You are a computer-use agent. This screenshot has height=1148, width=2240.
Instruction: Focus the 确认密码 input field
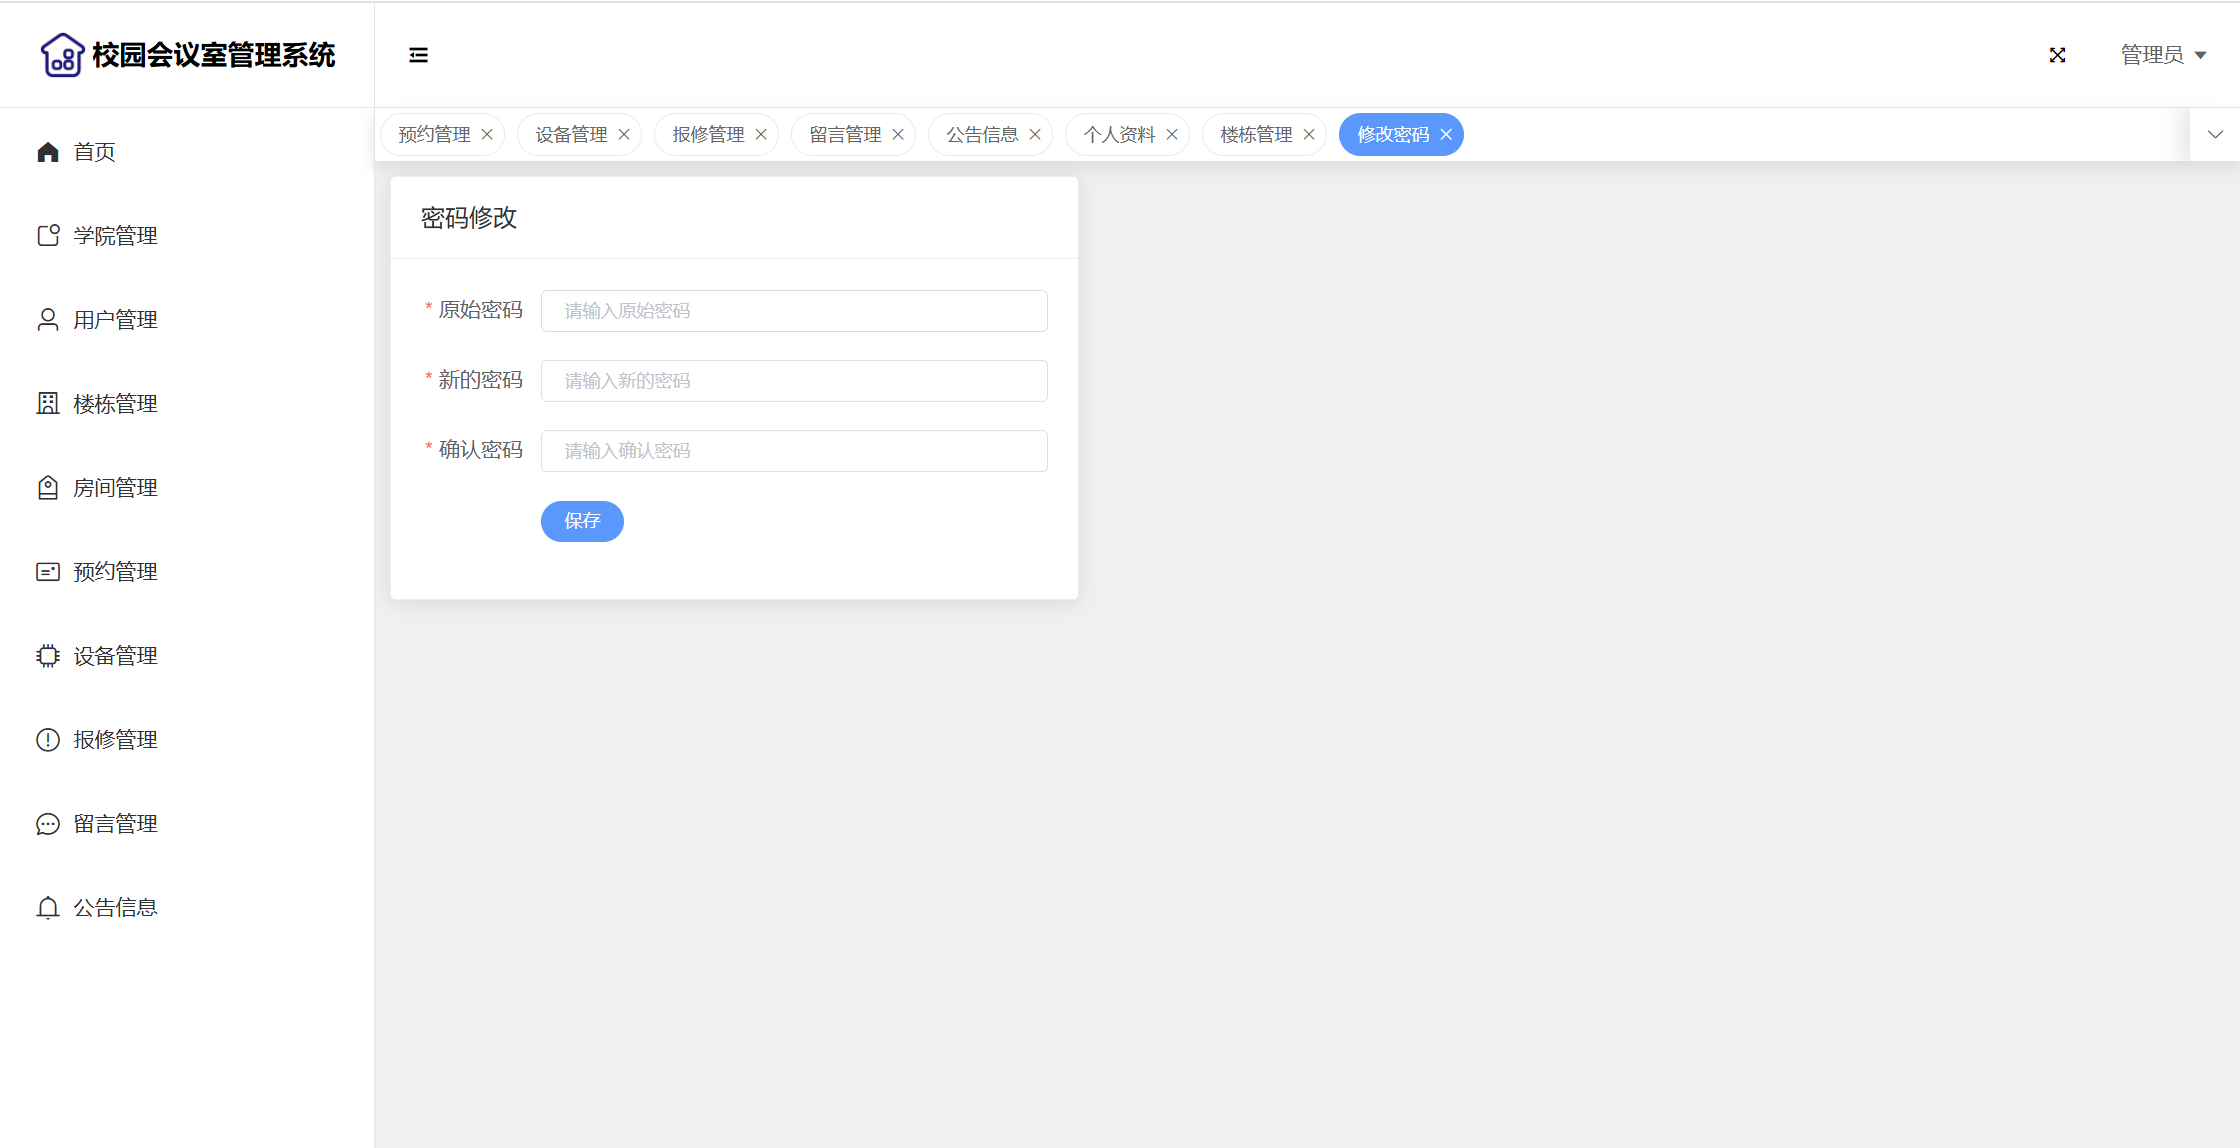pyautogui.click(x=794, y=451)
